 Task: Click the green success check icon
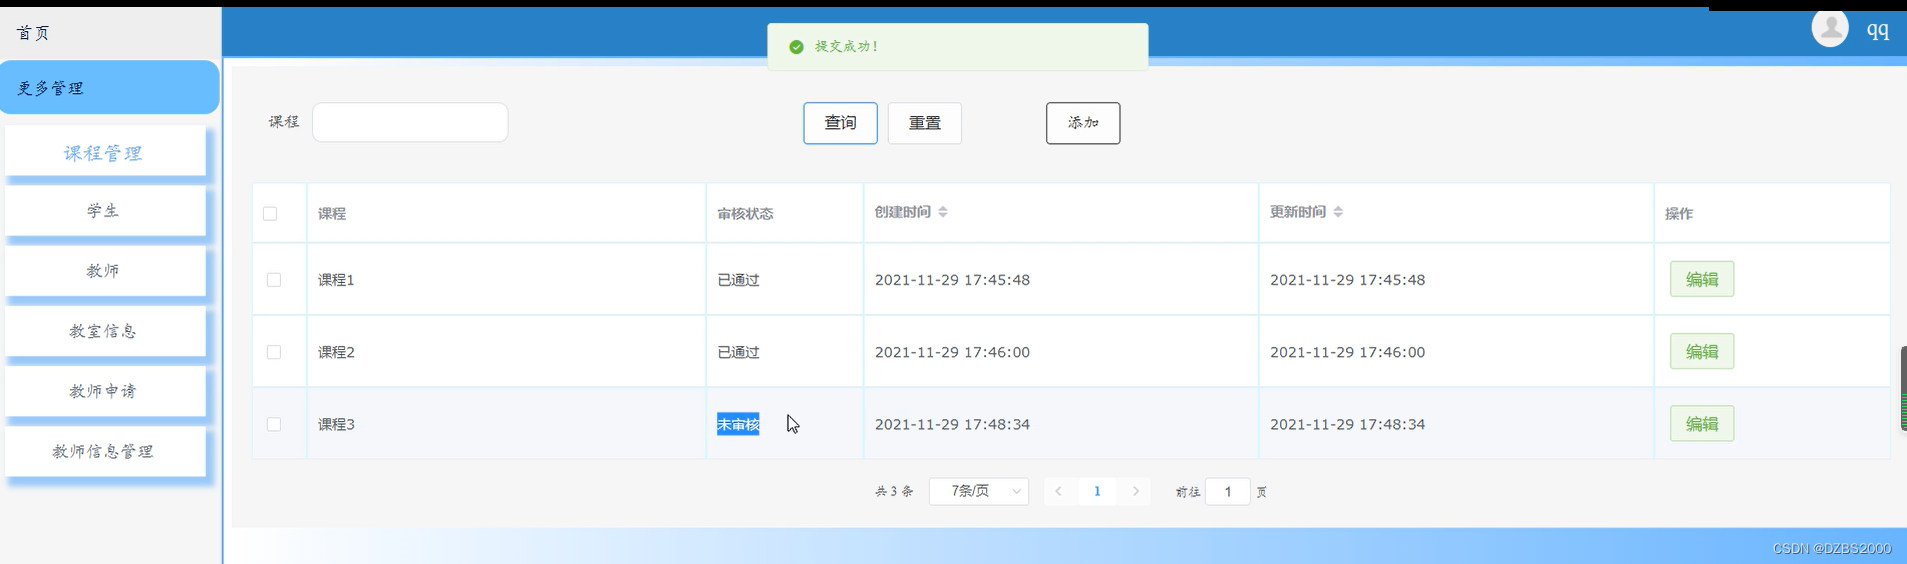pos(796,47)
